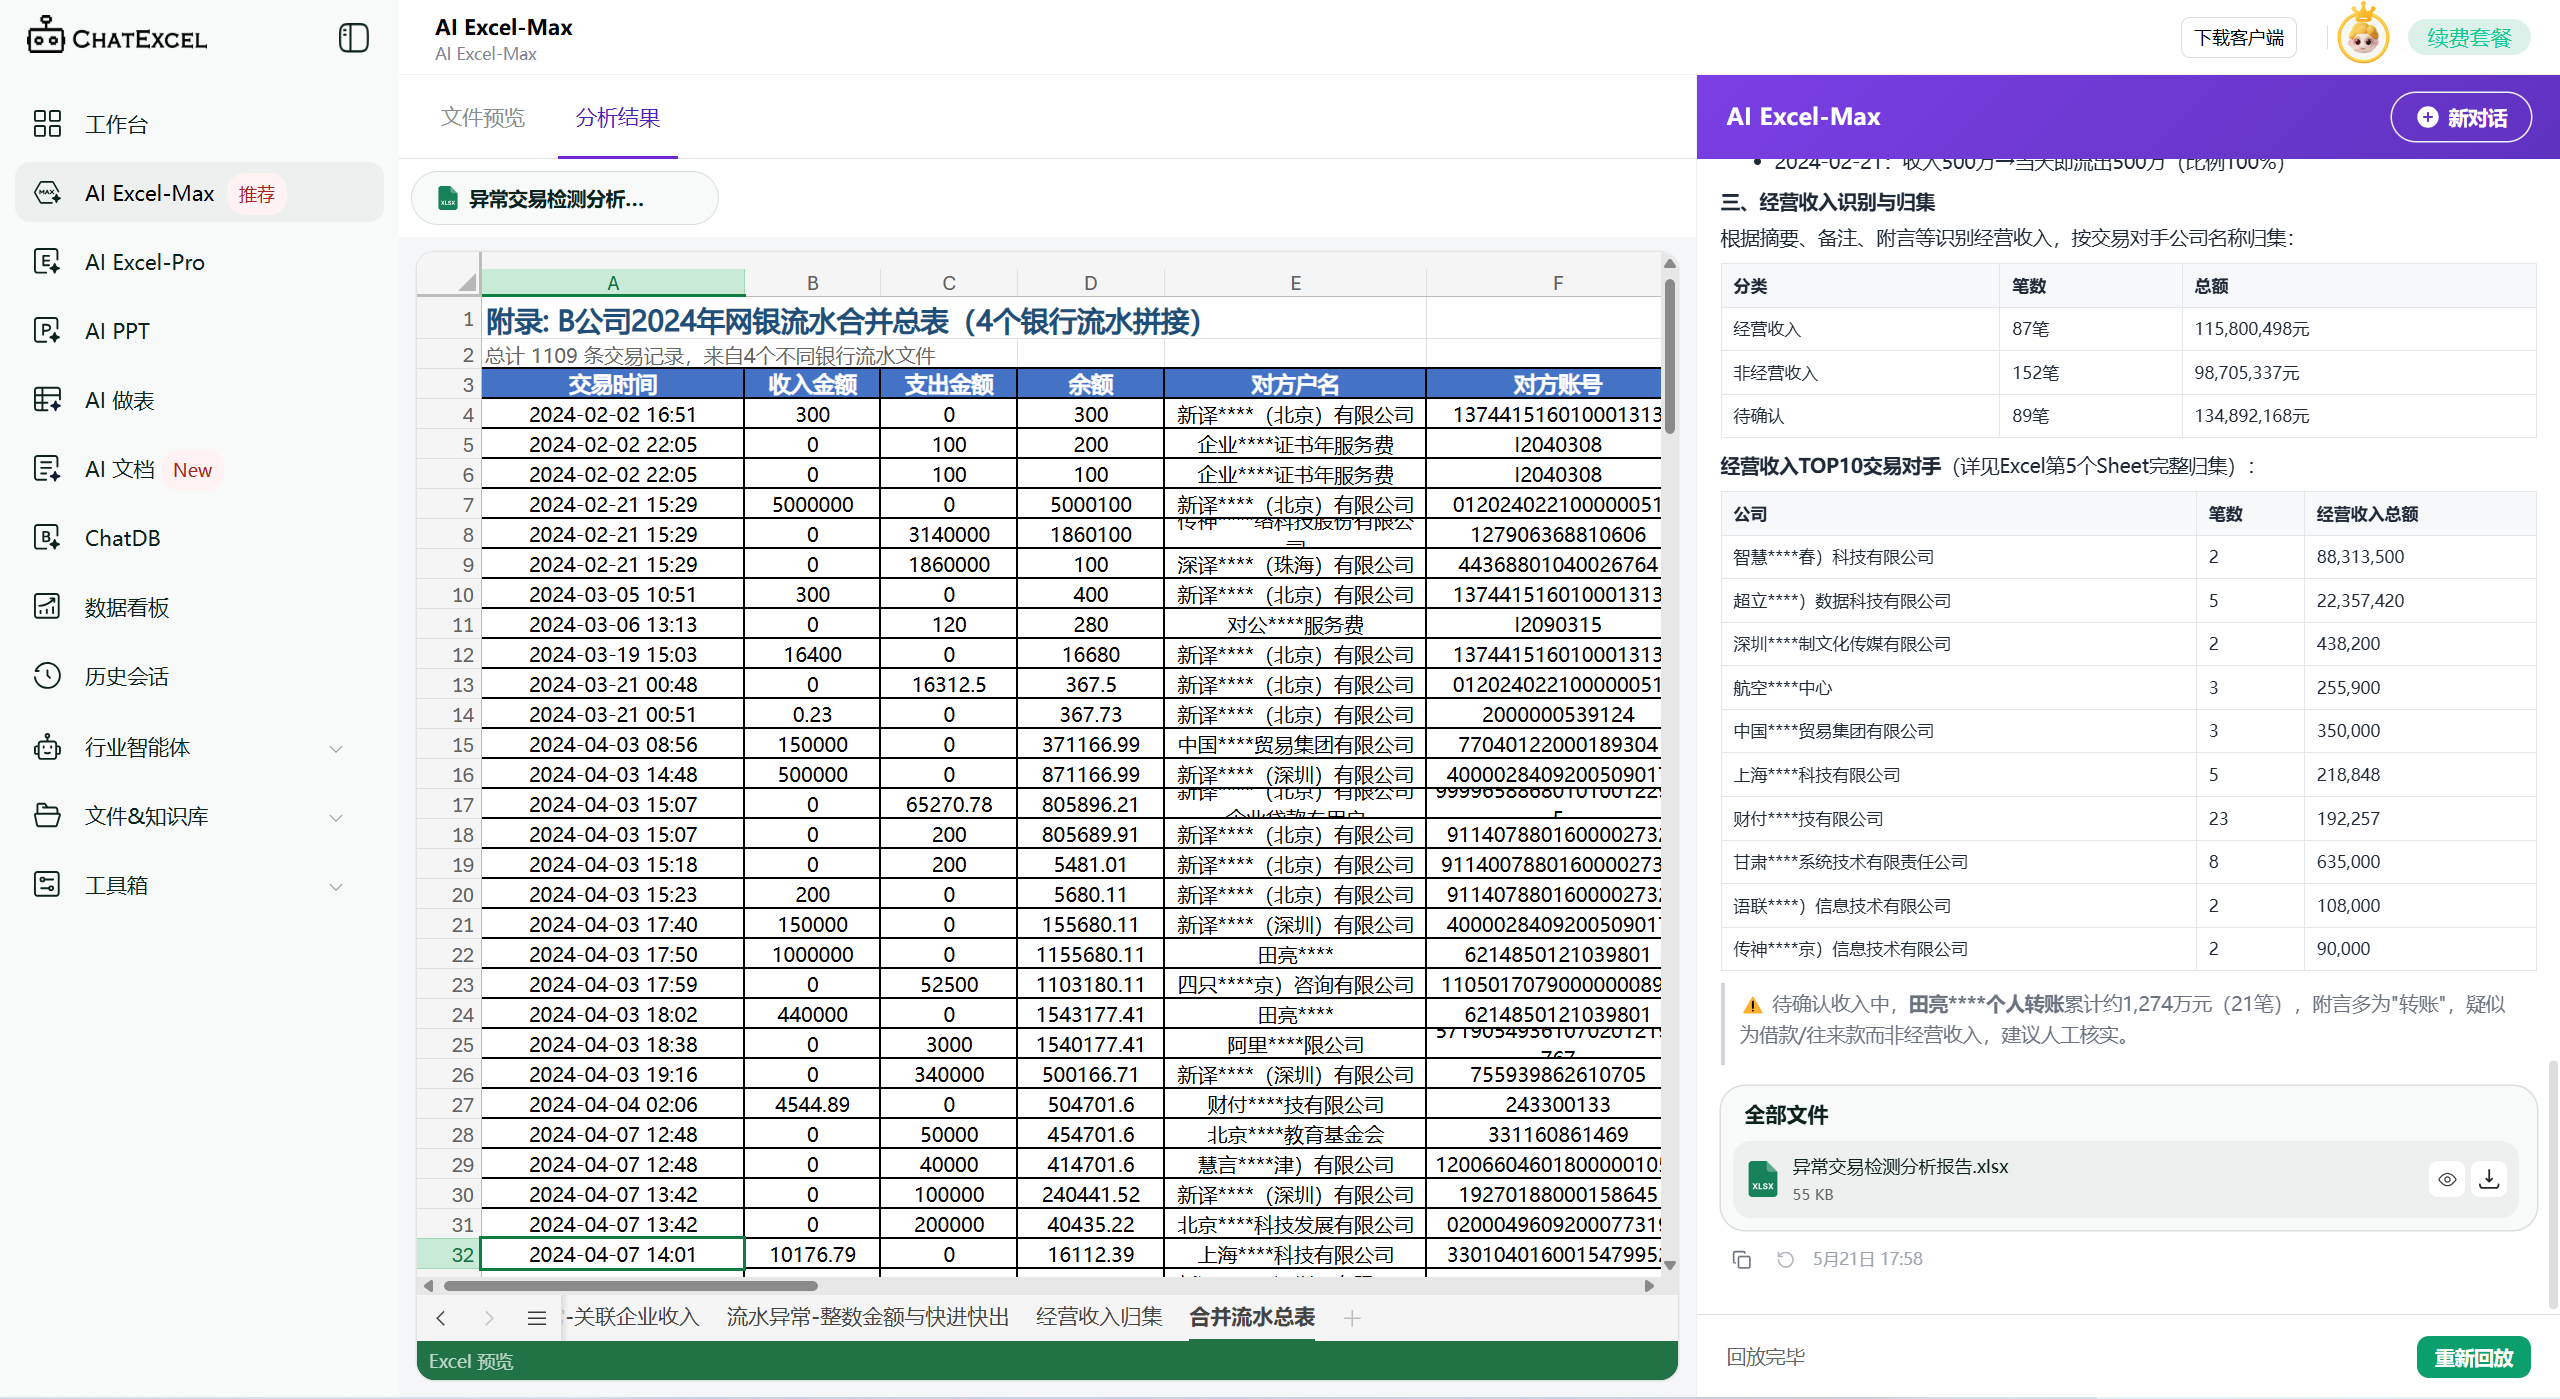Switch to 经营收入归集 sheet tab
Viewport: 2560px width, 1399px height.
pyautogui.click(x=1099, y=1317)
